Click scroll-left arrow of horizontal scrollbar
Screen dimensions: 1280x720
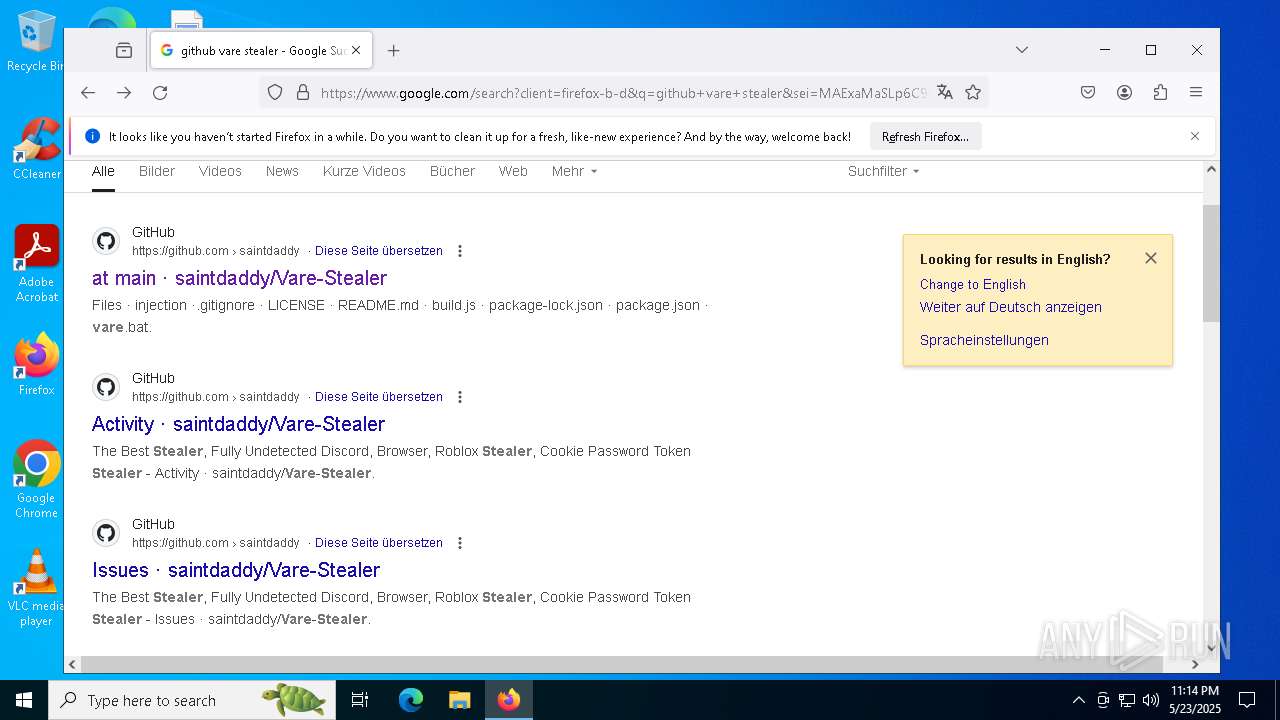point(72,664)
